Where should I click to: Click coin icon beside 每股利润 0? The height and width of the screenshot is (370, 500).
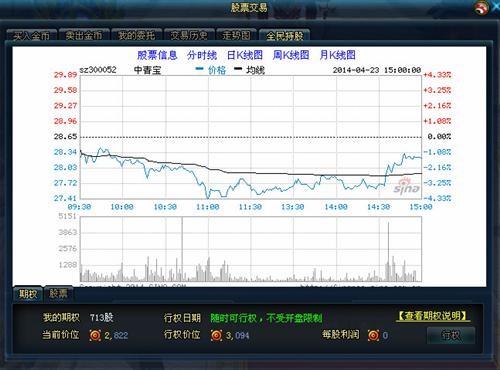373,335
